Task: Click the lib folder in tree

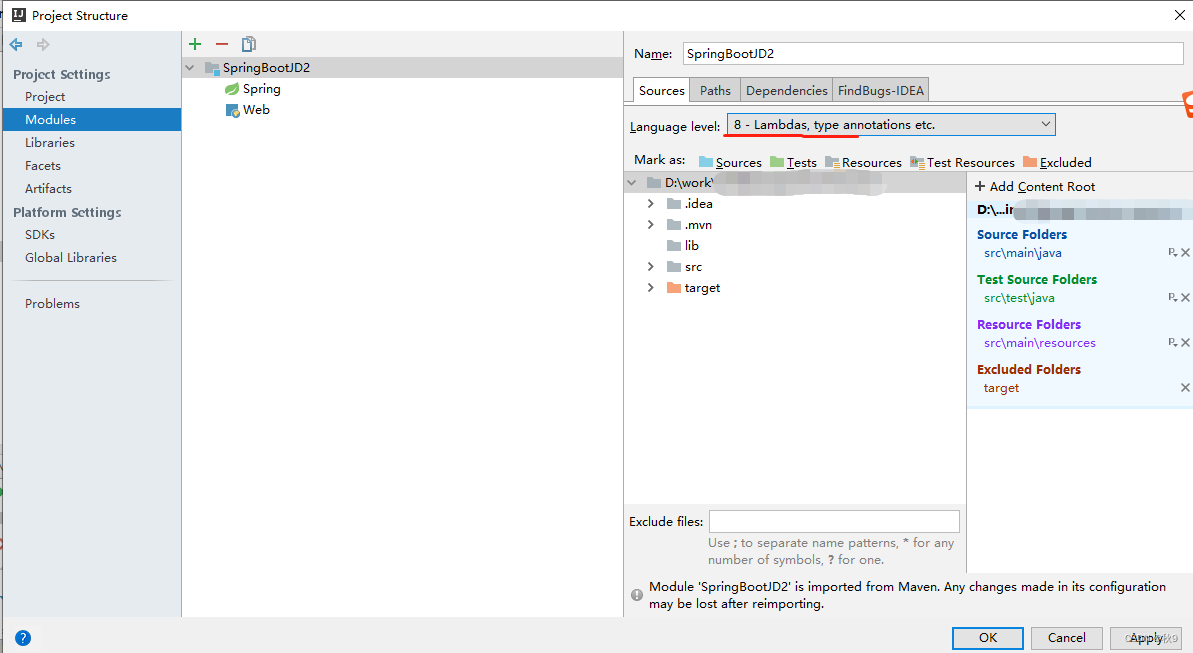Action: point(682,246)
